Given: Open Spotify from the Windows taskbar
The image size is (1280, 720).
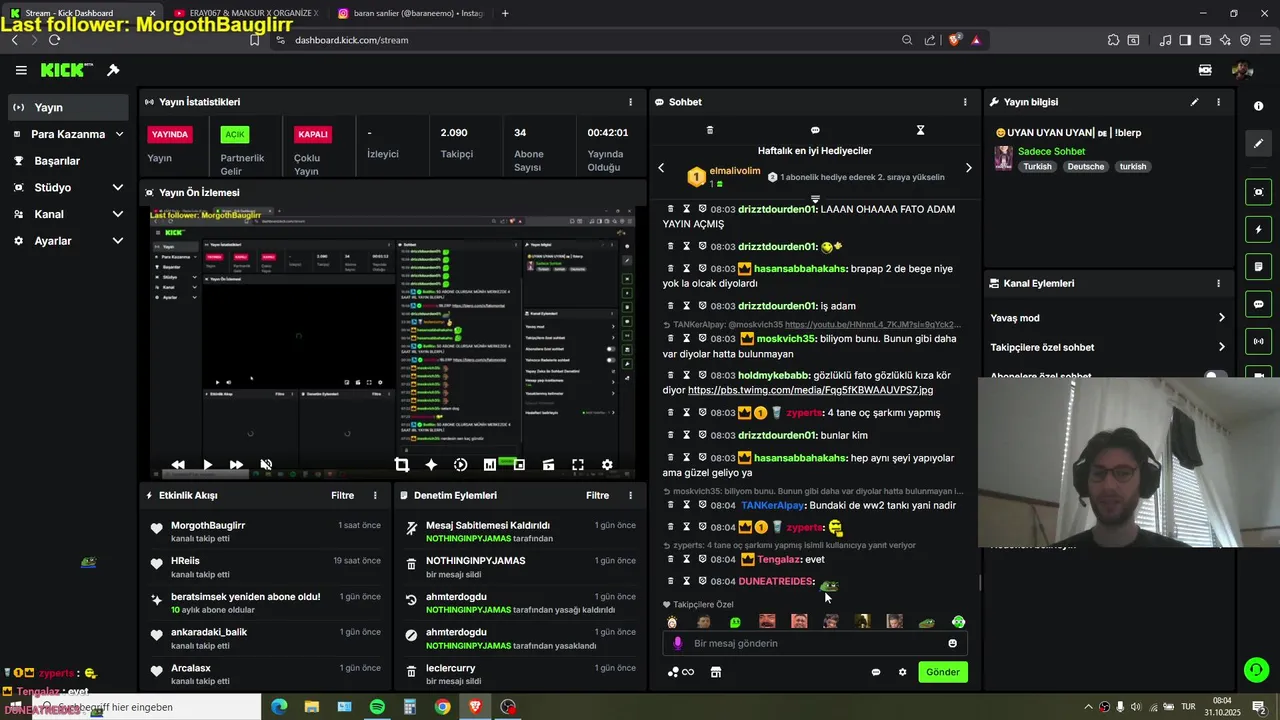Looking at the screenshot, I should (x=377, y=707).
